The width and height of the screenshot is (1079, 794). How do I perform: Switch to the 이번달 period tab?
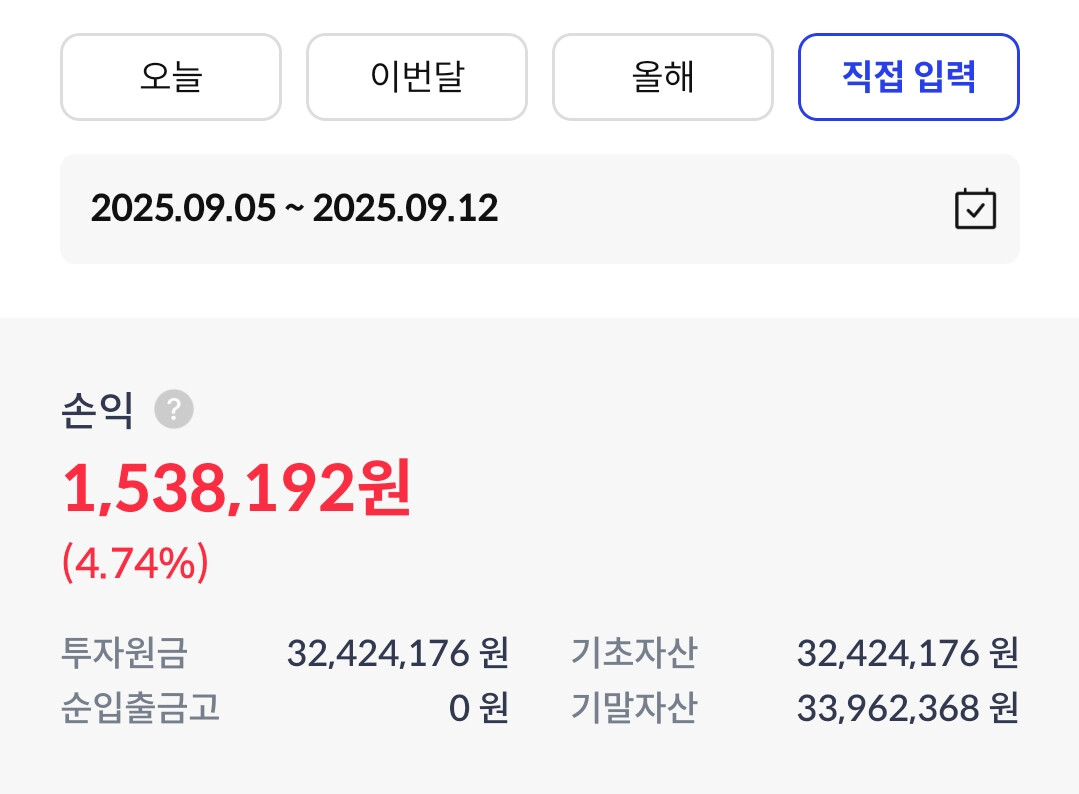[x=416, y=78]
